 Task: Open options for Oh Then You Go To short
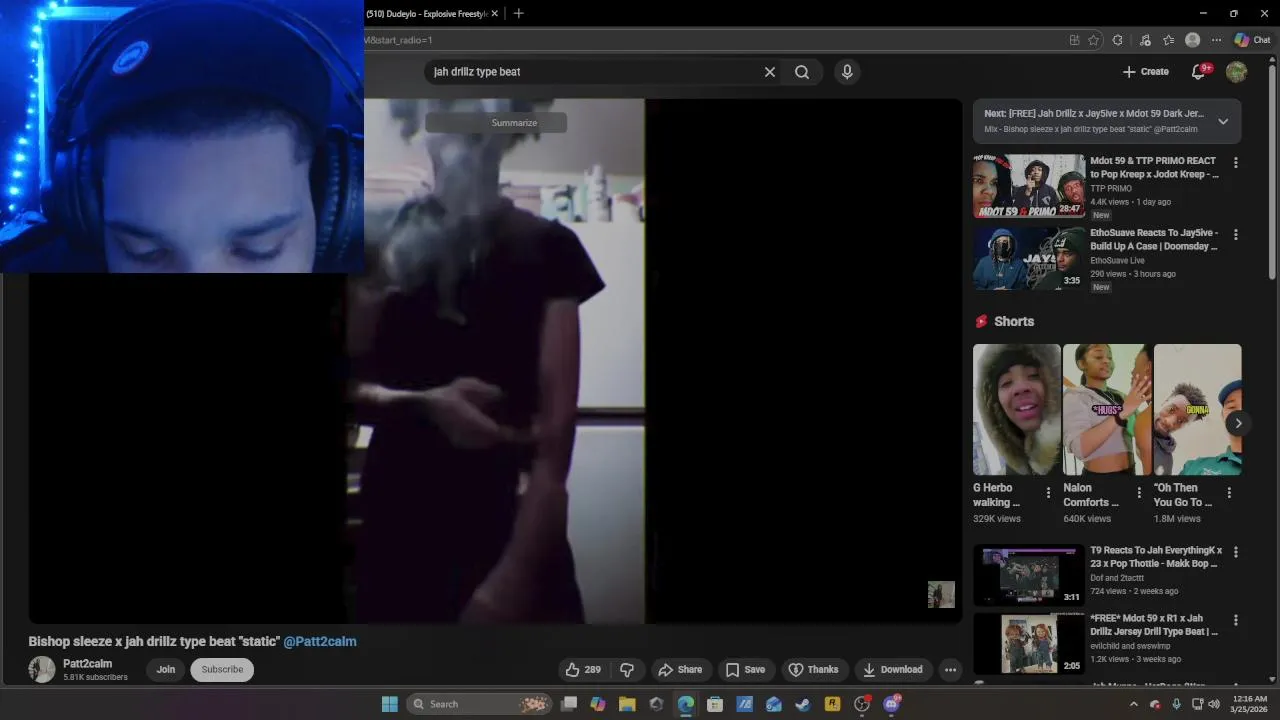pos(1229,493)
